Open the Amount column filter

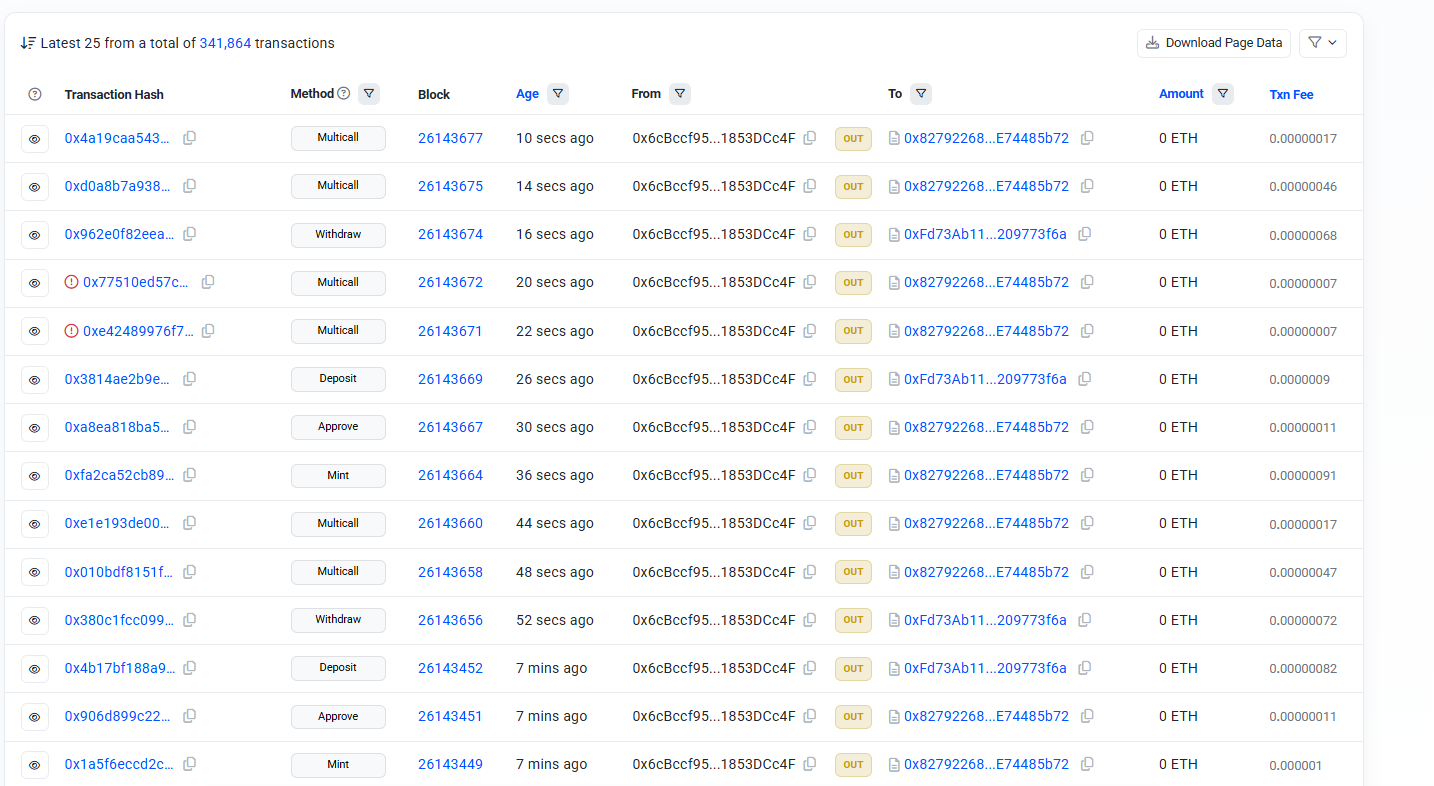tap(1222, 94)
